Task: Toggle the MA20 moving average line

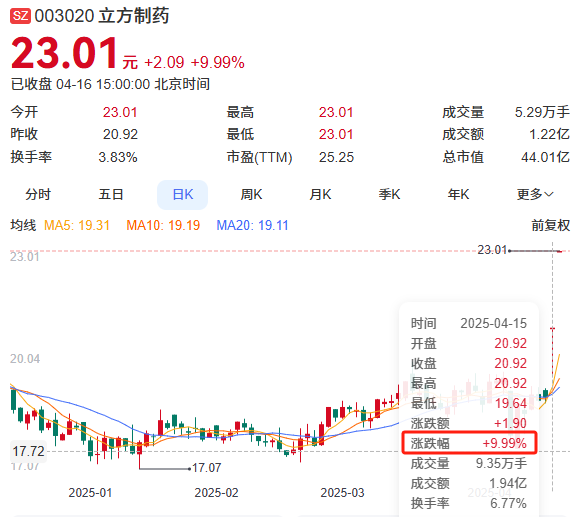Action: pyautogui.click(x=252, y=225)
